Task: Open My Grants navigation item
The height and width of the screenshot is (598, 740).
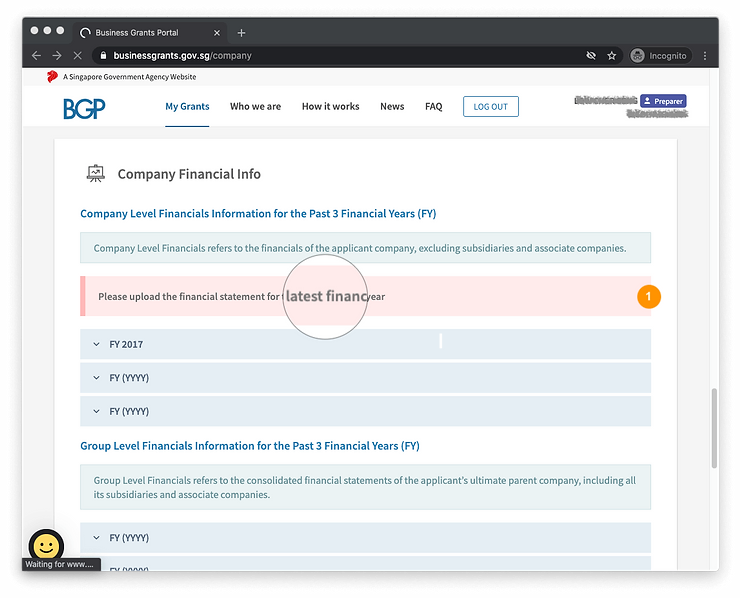Action: click(187, 107)
